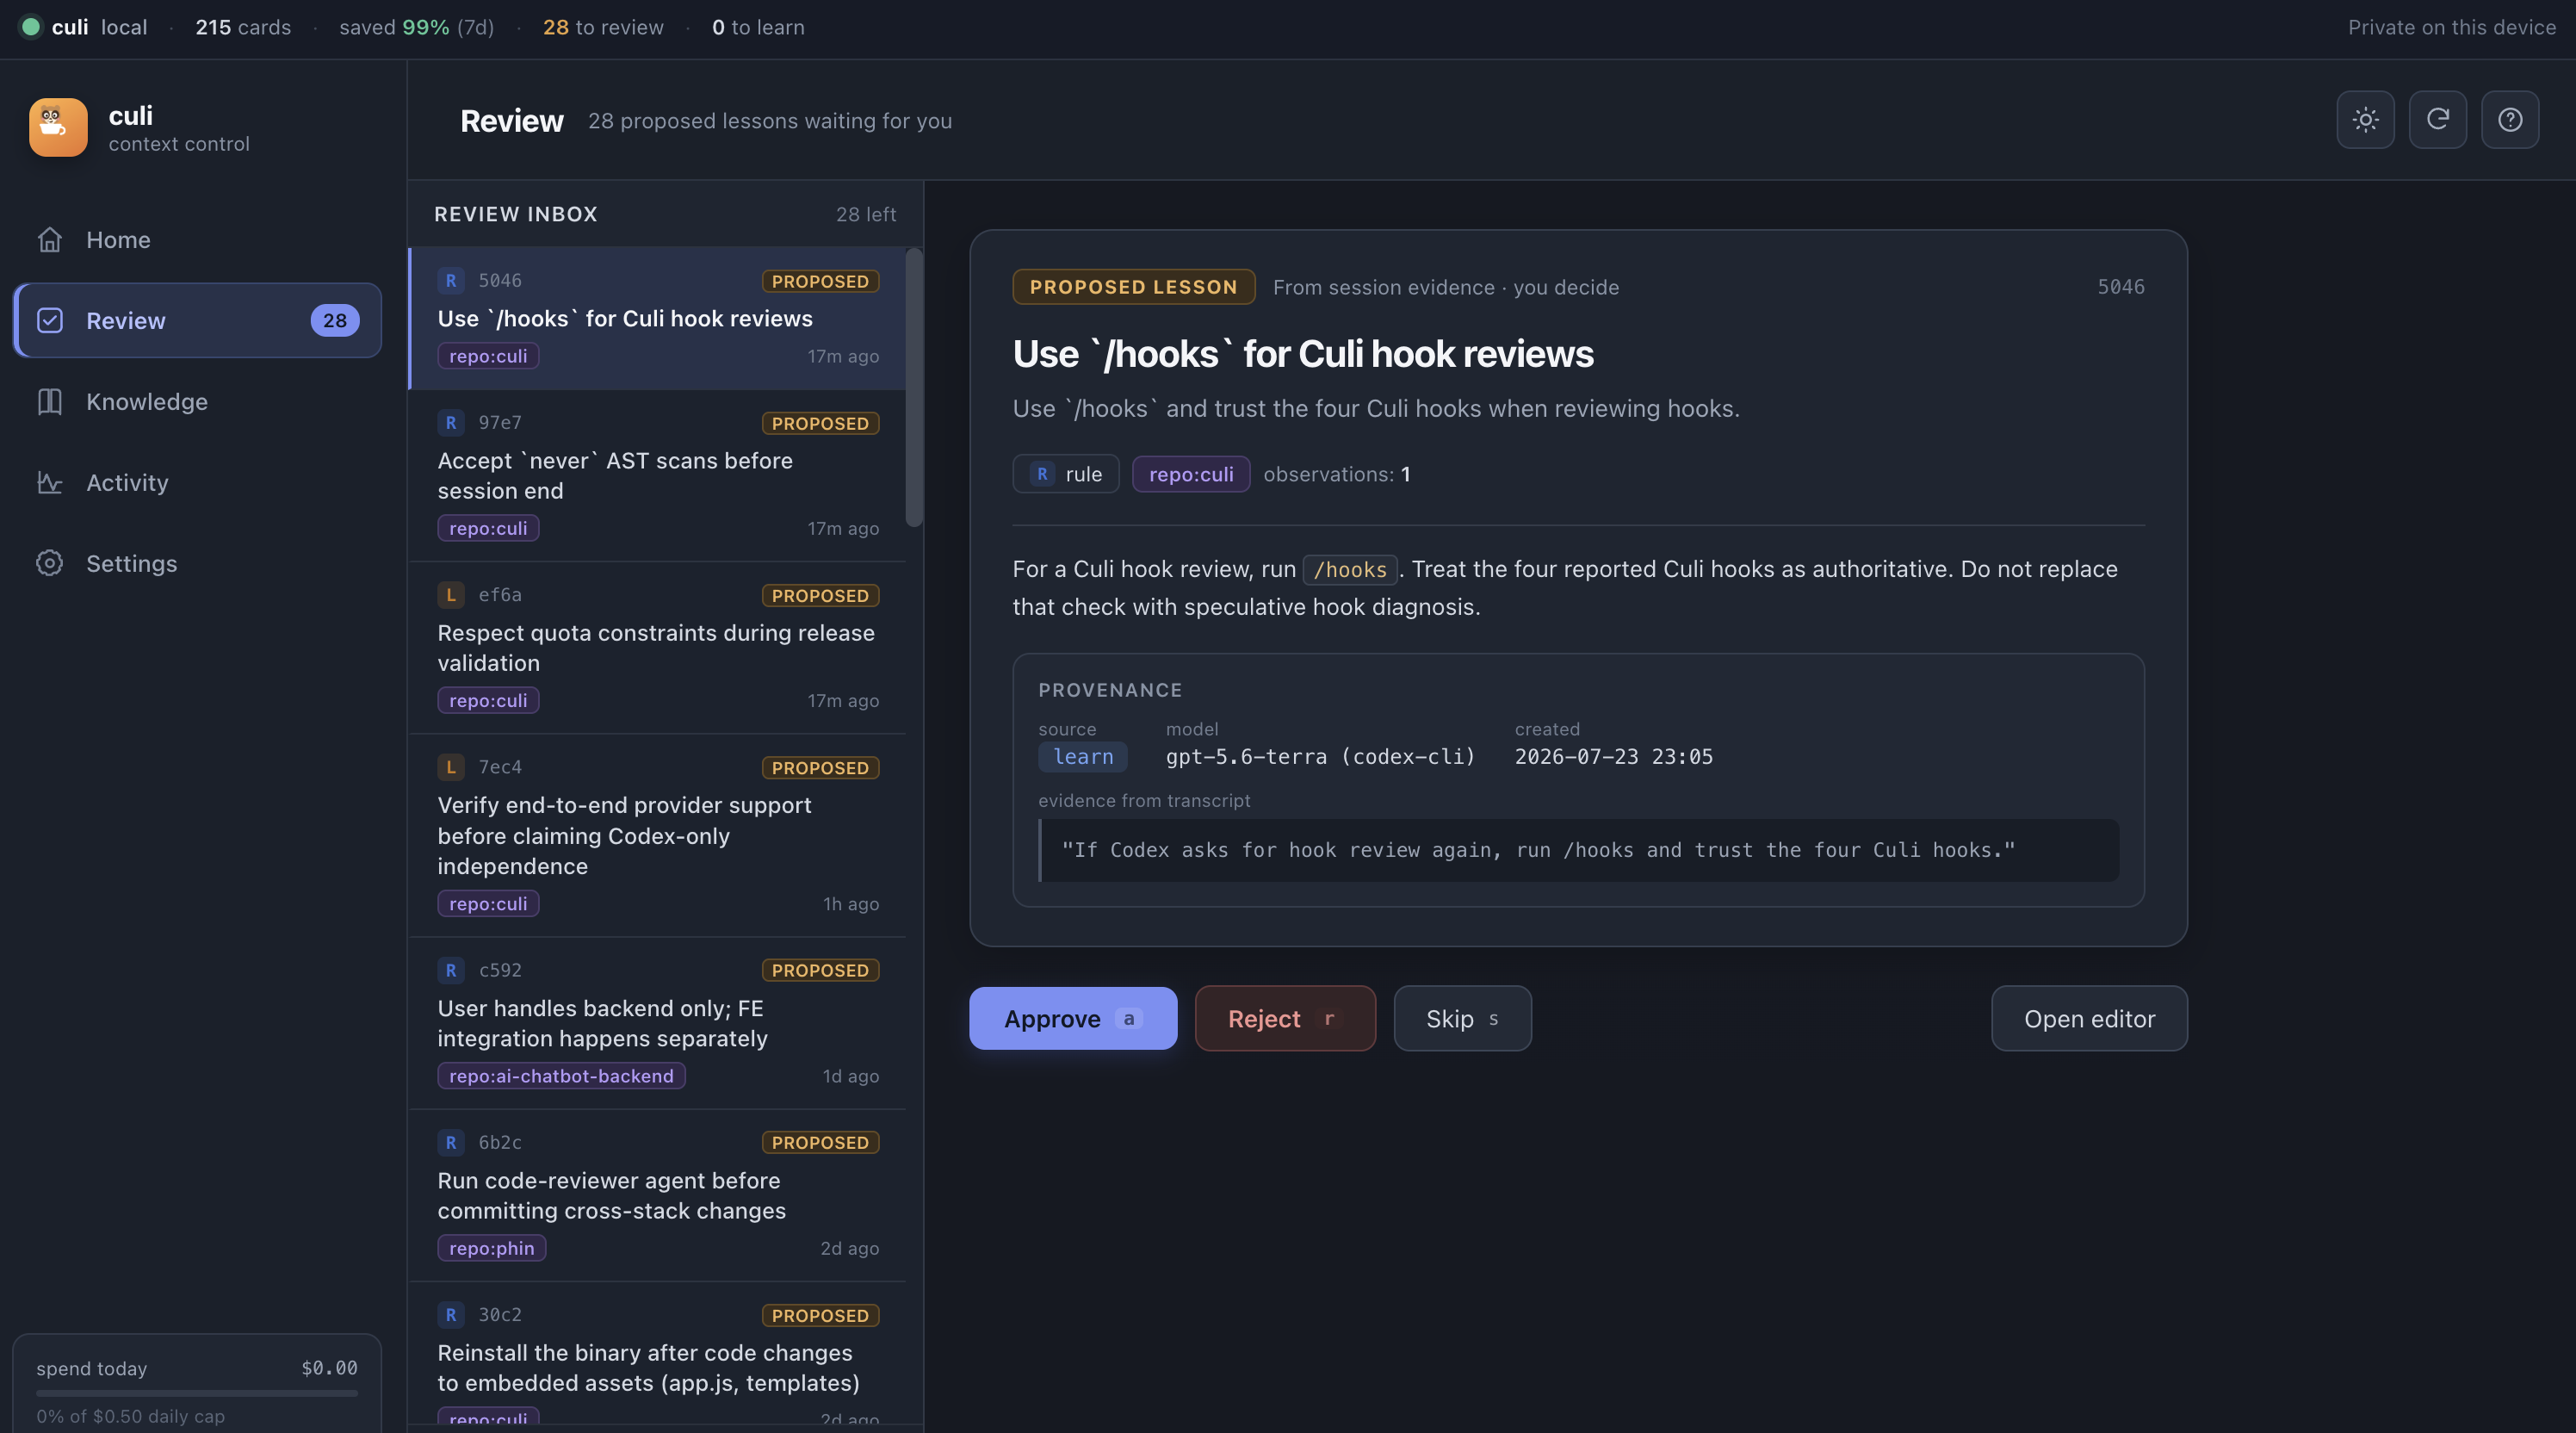Click the Home house icon in sidebar
Screen dimensions: 2576x1433
coord(50,240)
